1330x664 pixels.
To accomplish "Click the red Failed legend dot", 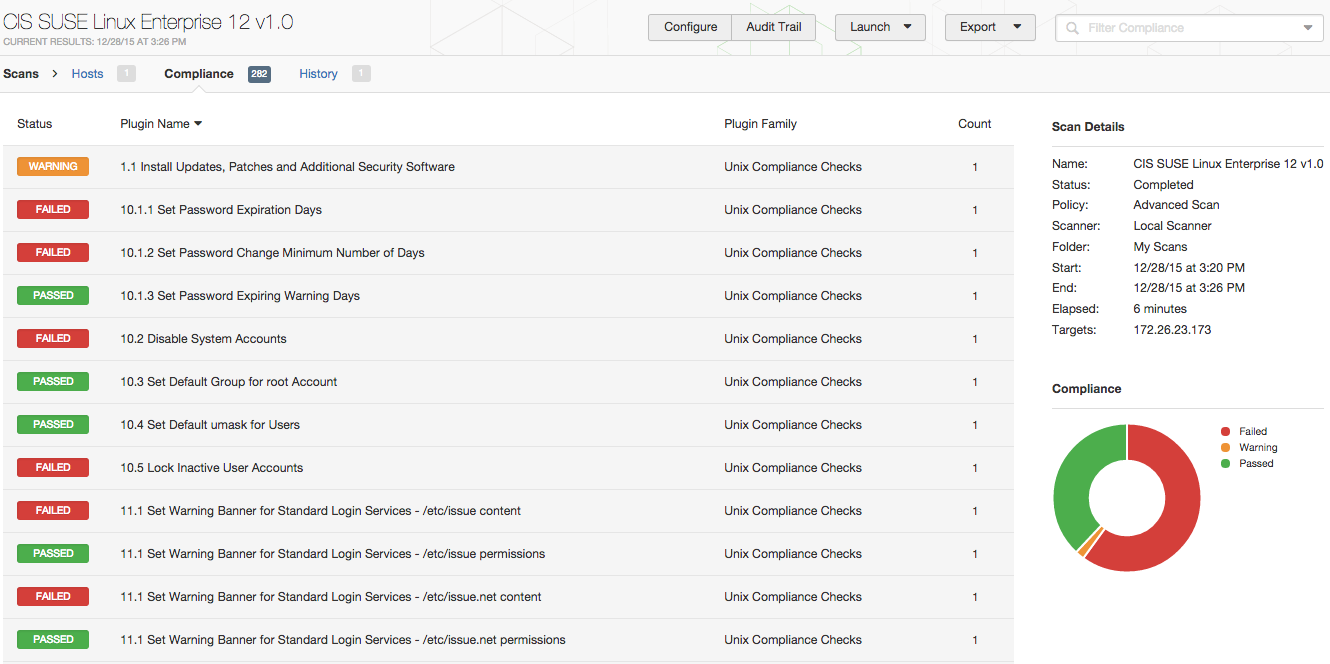I will (1226, 432).
